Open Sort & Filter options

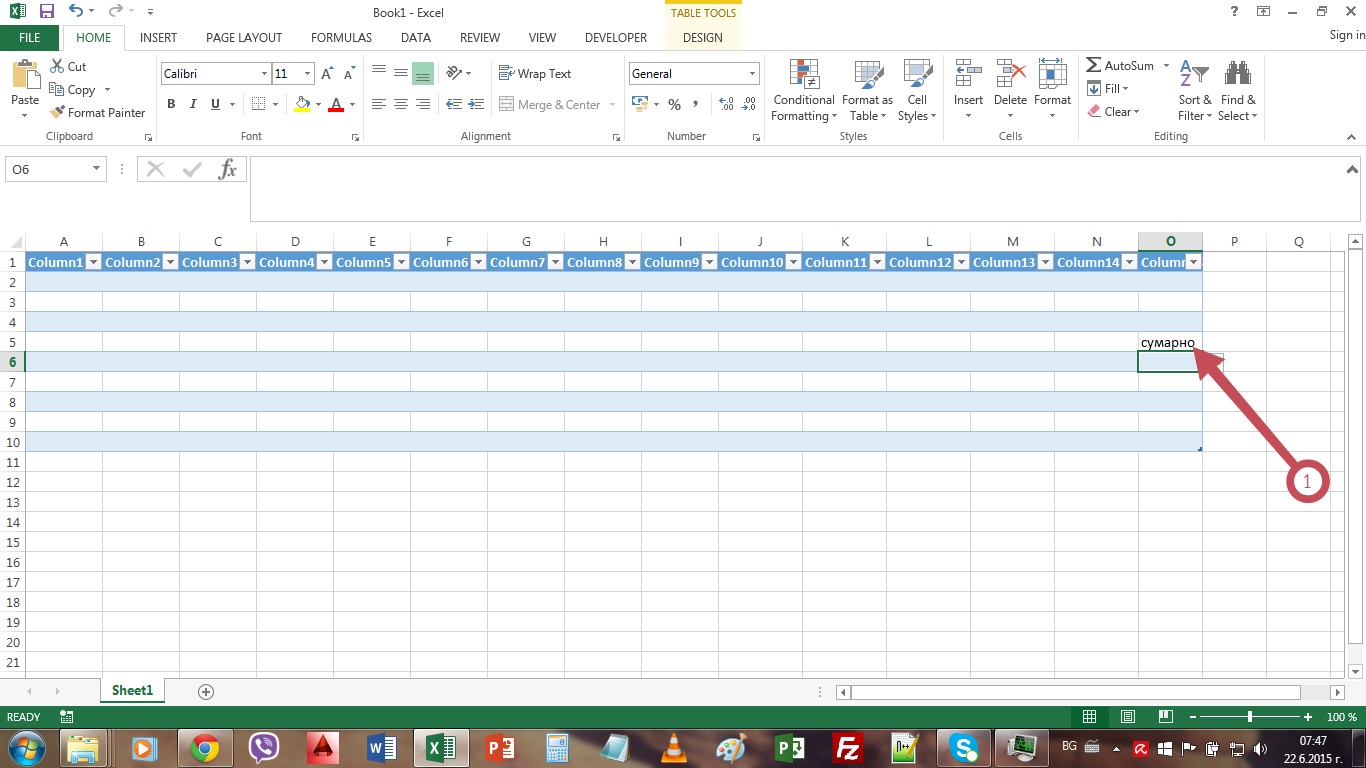click(x=1194, y=91)
